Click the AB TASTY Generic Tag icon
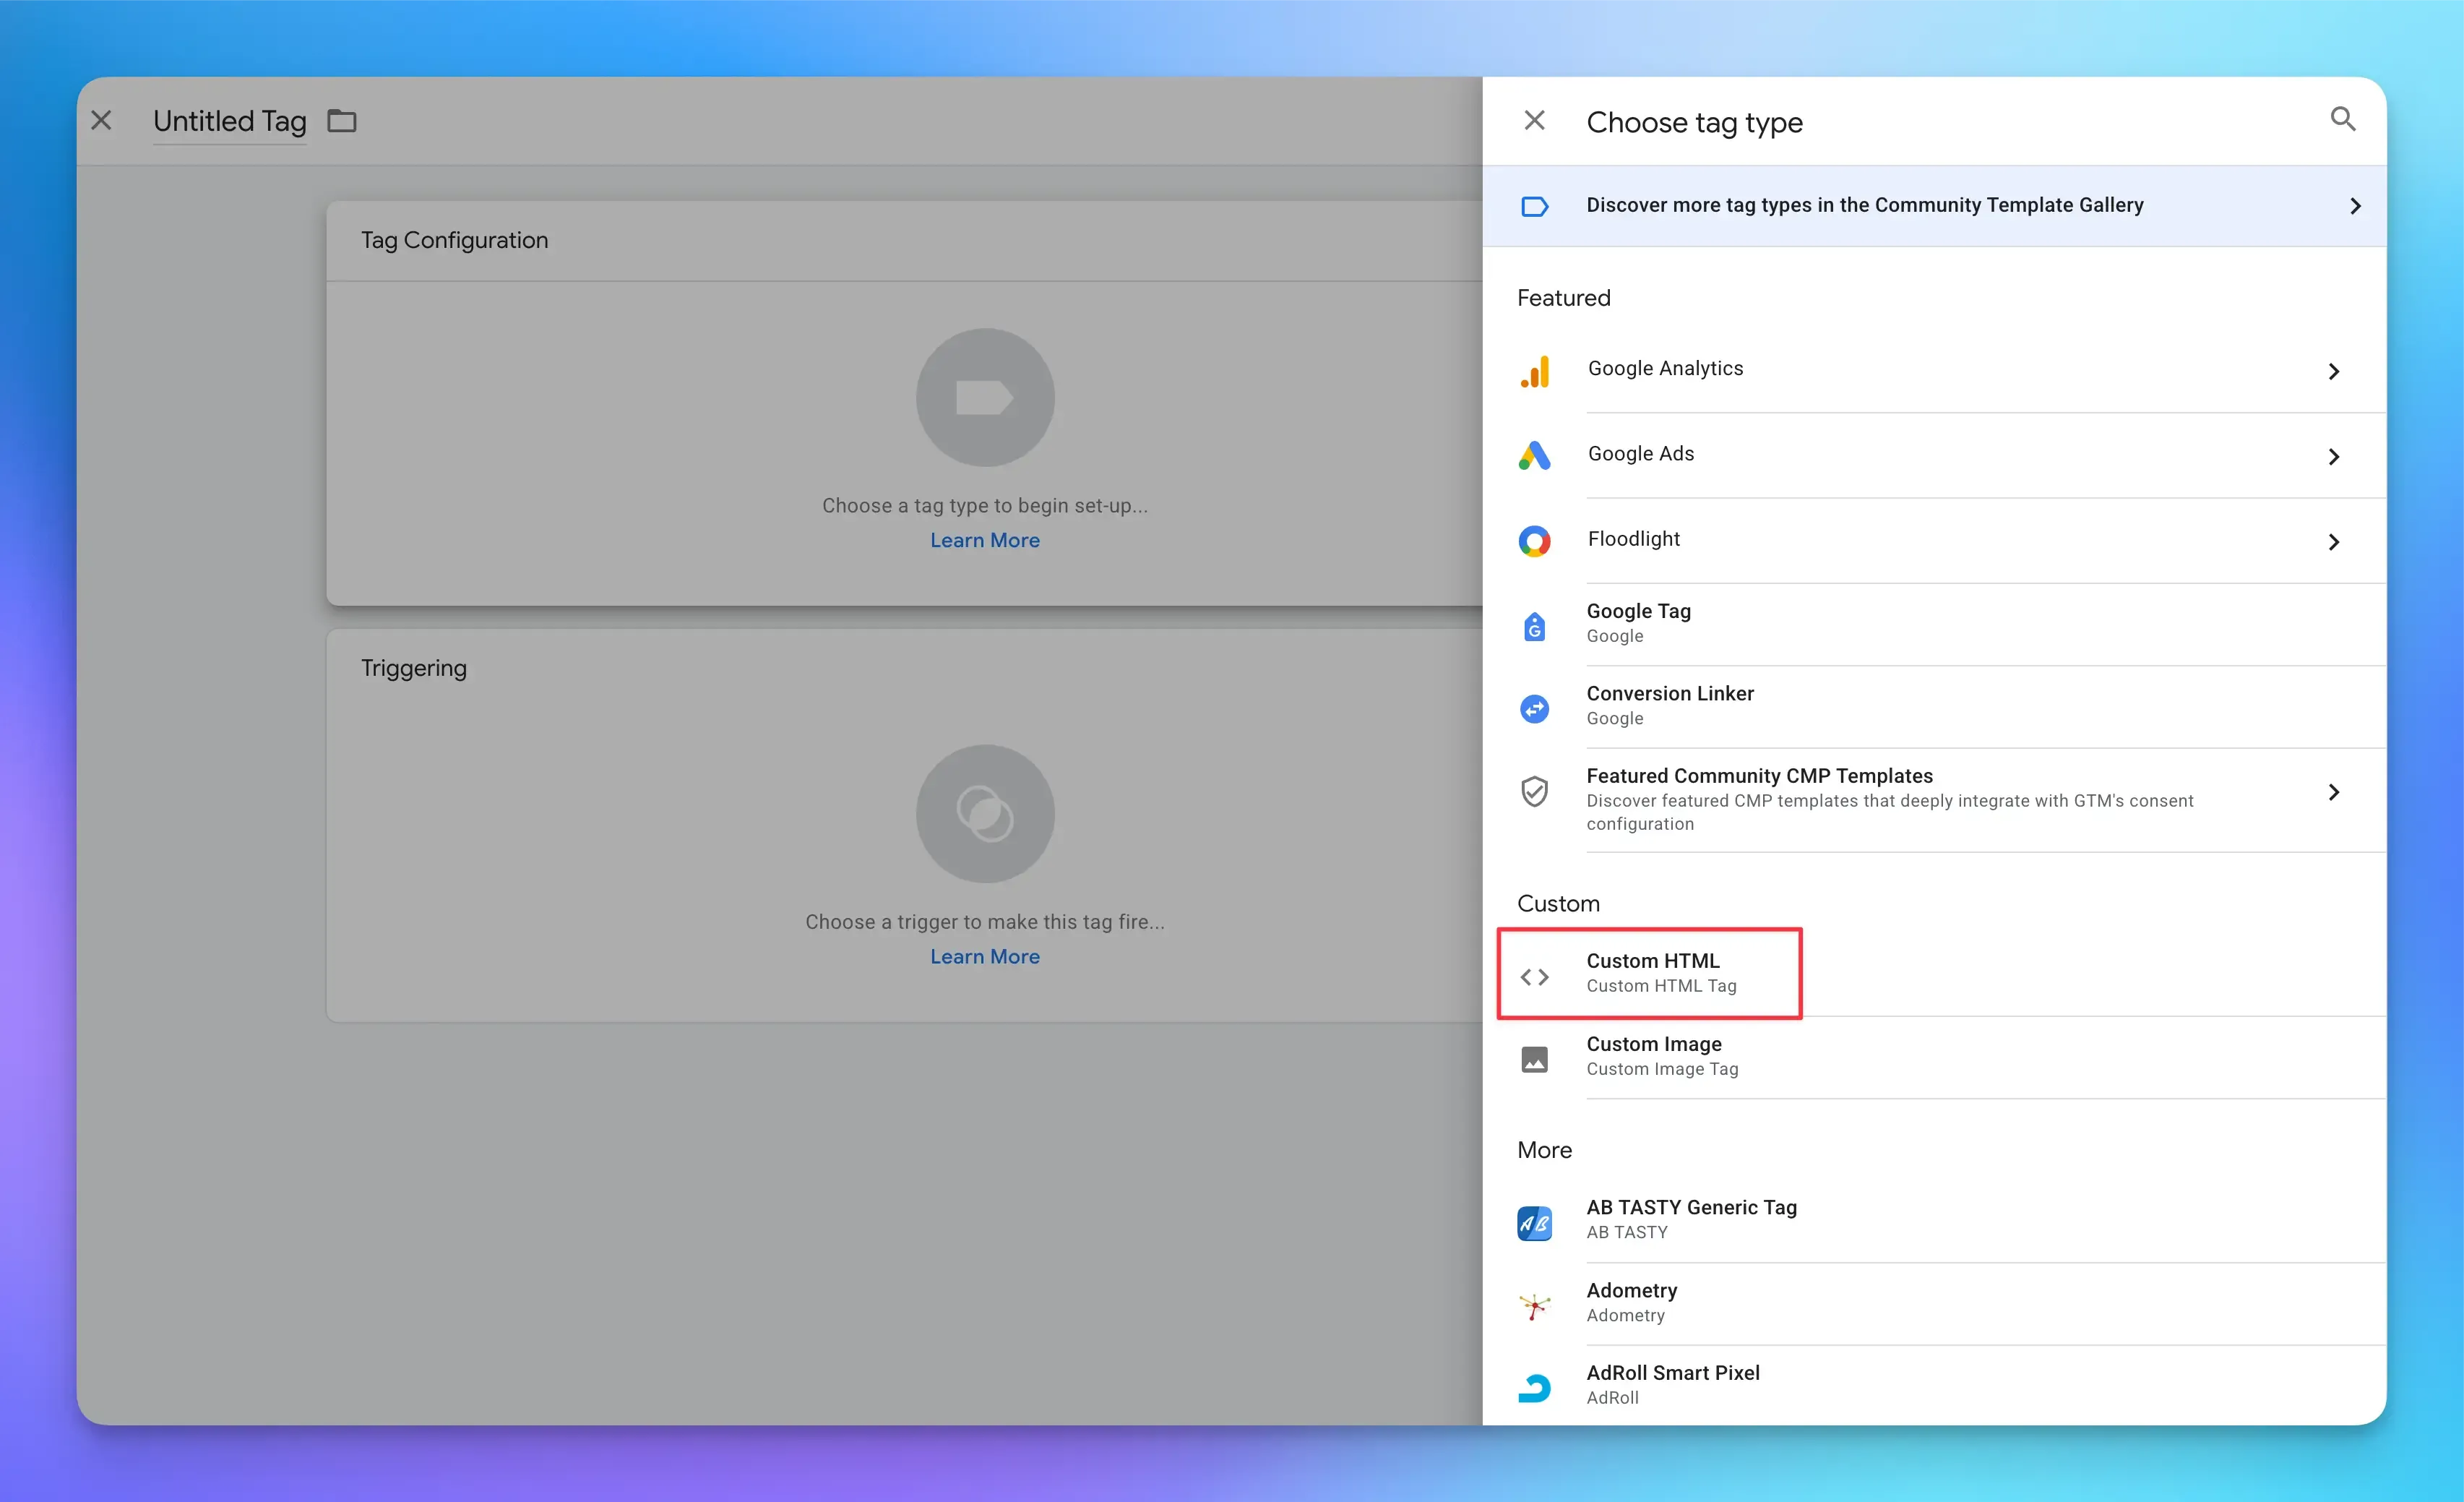 pyautogui.click(x=1535, y=1222)
